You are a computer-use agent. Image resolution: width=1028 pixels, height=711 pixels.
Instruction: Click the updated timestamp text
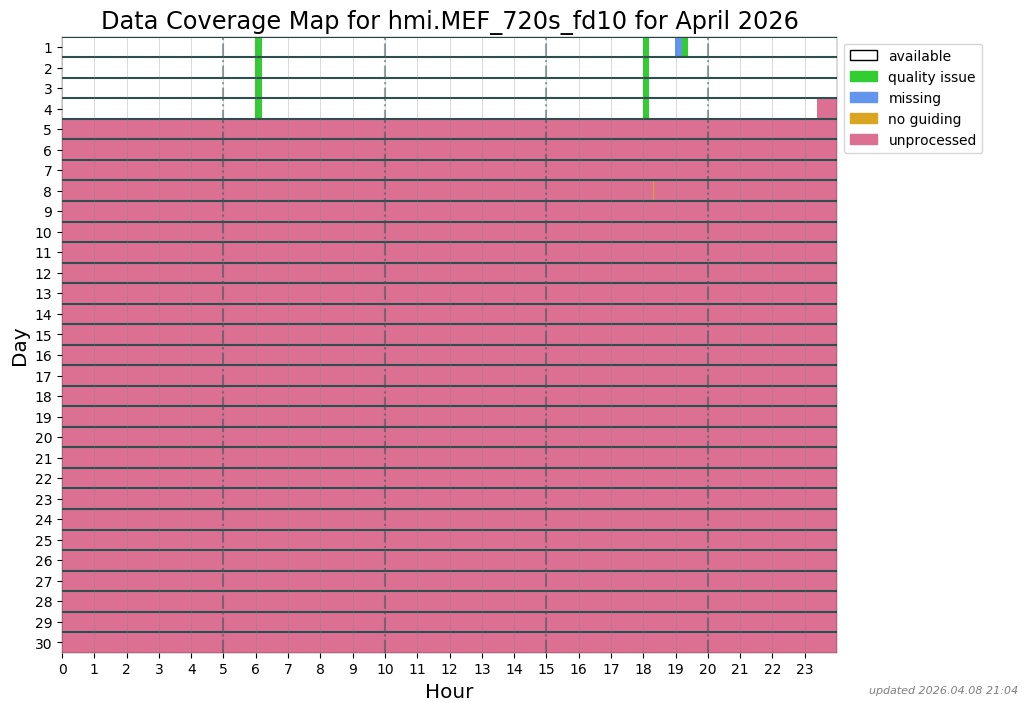click(x=943, y=690)
